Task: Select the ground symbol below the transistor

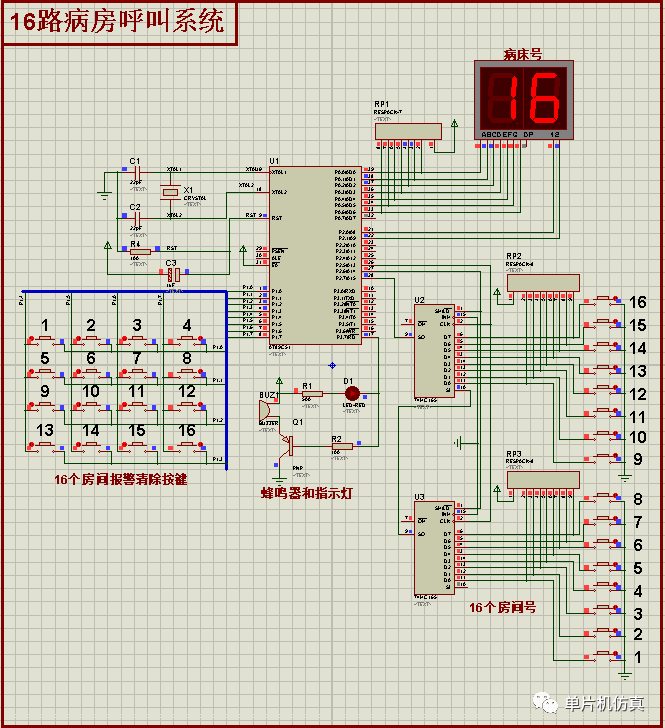Action: click(279, 480)
